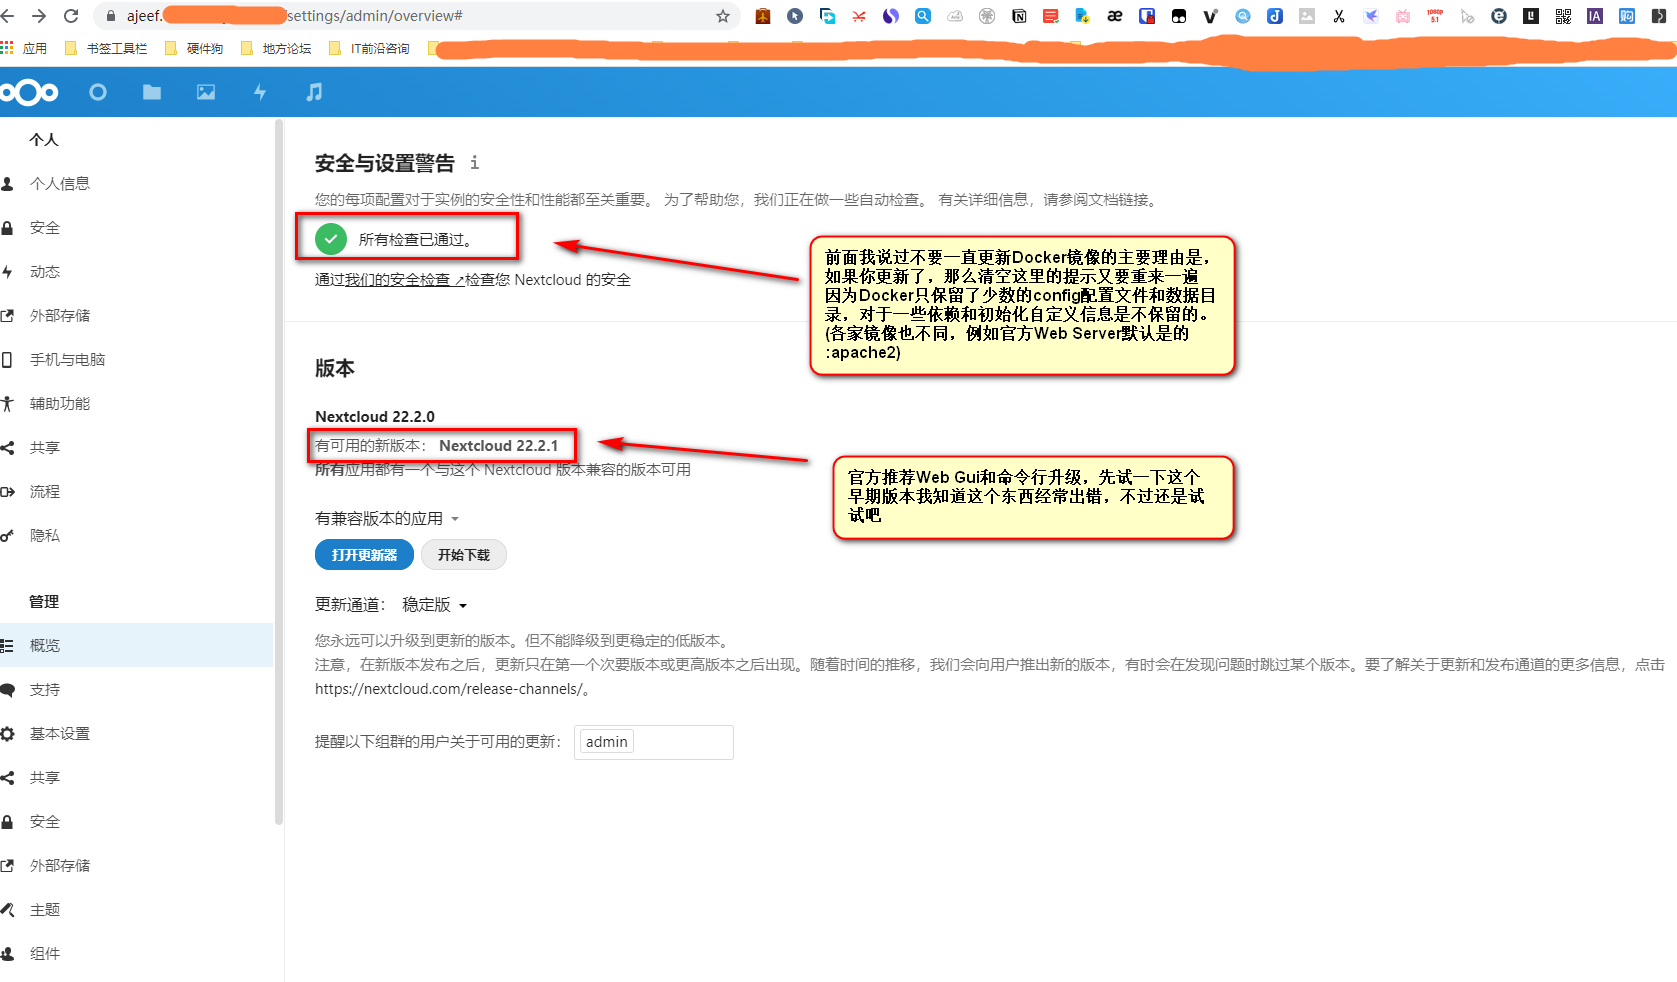The image size is (1677, 982).
Task: Click the blue J extension icon
Action: 1275,16
